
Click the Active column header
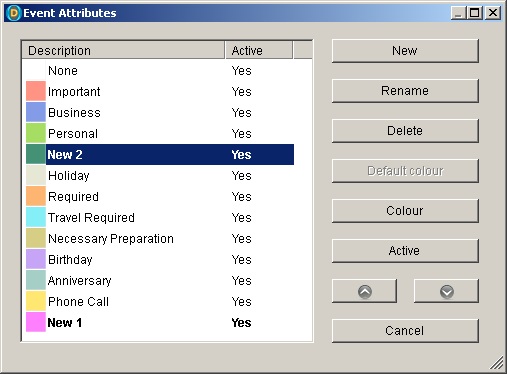pos(259,50)
